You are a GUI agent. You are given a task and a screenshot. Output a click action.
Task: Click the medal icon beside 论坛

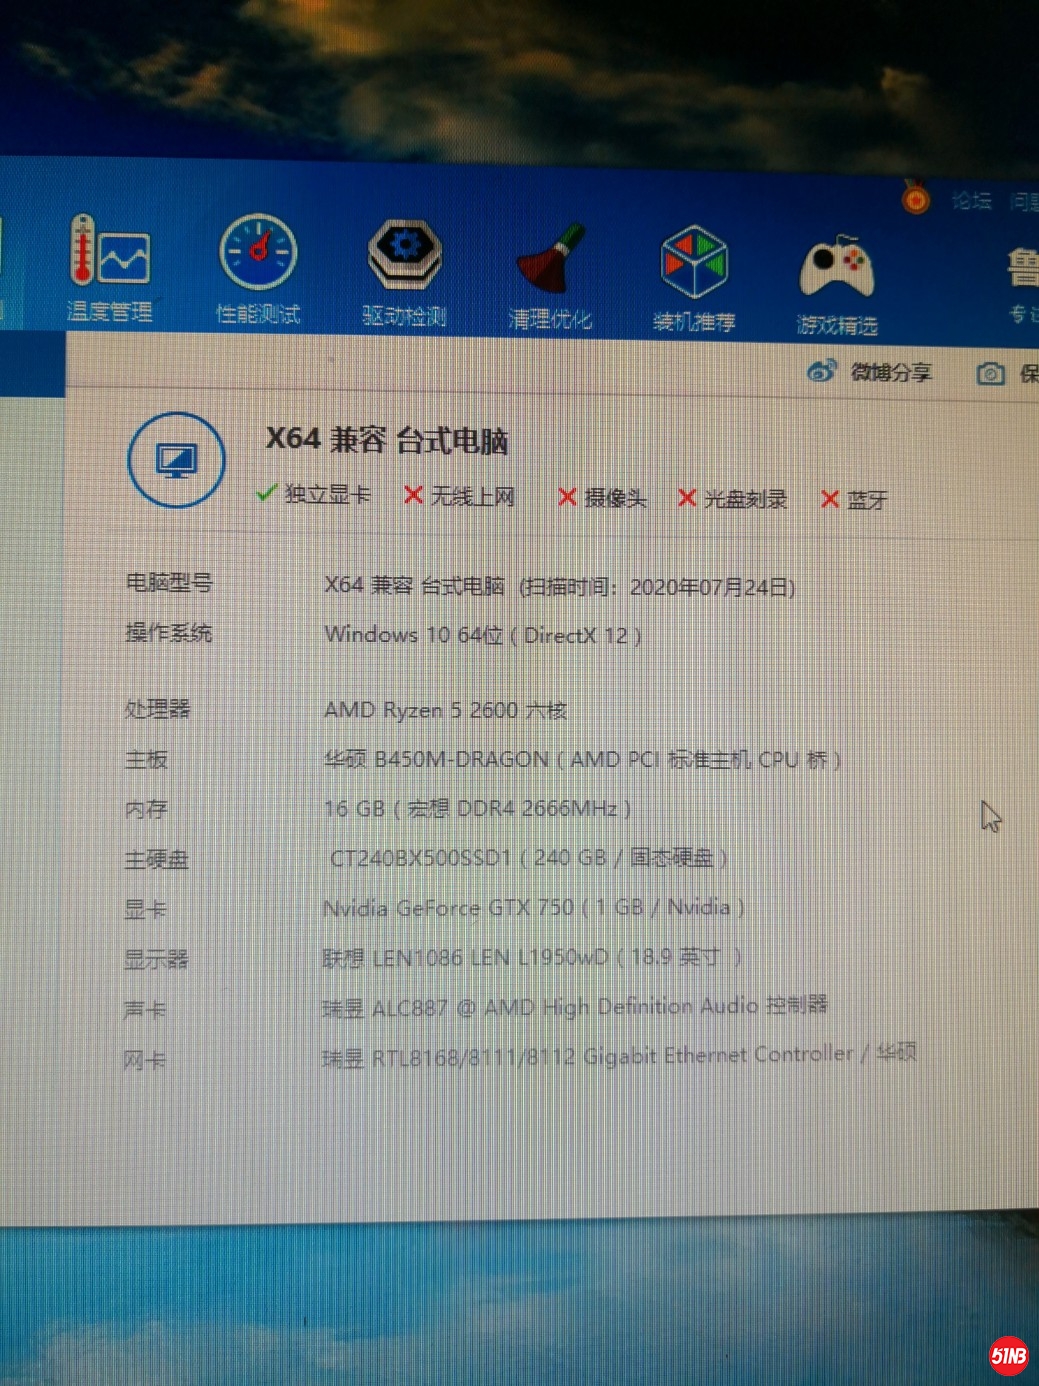[x=915, y=198]
